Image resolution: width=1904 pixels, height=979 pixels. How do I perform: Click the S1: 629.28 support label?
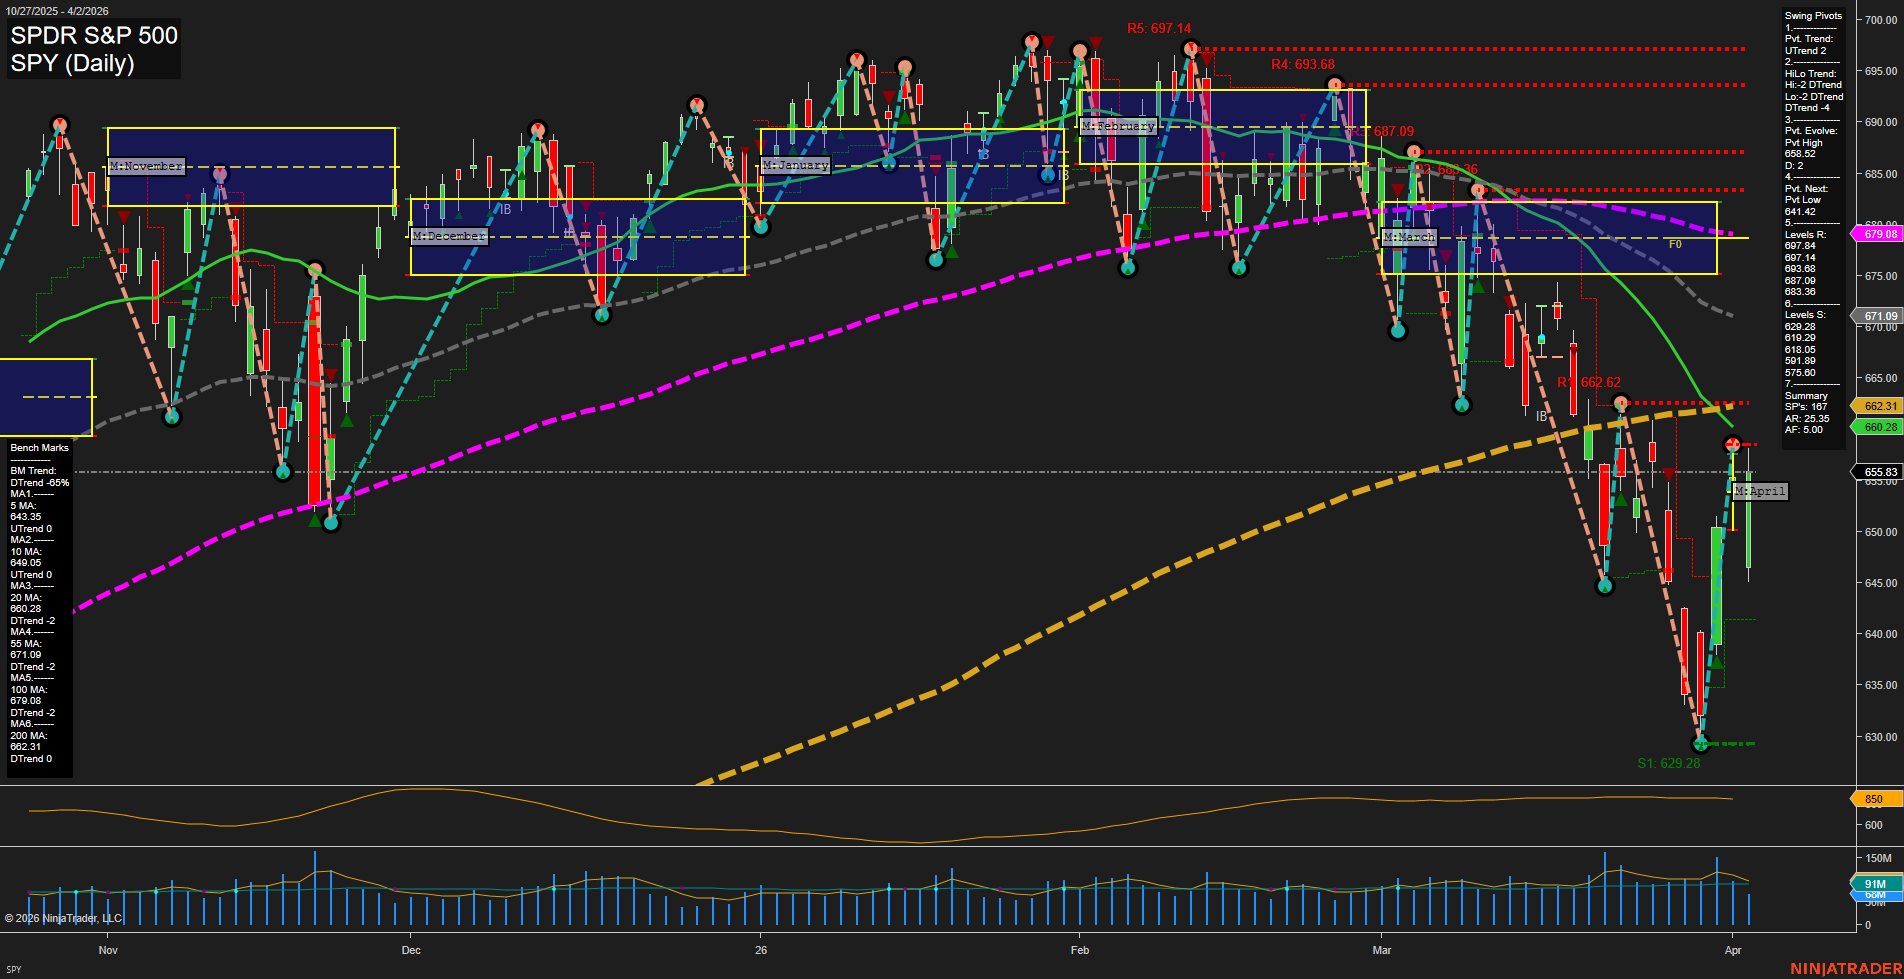pos(1668,763)
